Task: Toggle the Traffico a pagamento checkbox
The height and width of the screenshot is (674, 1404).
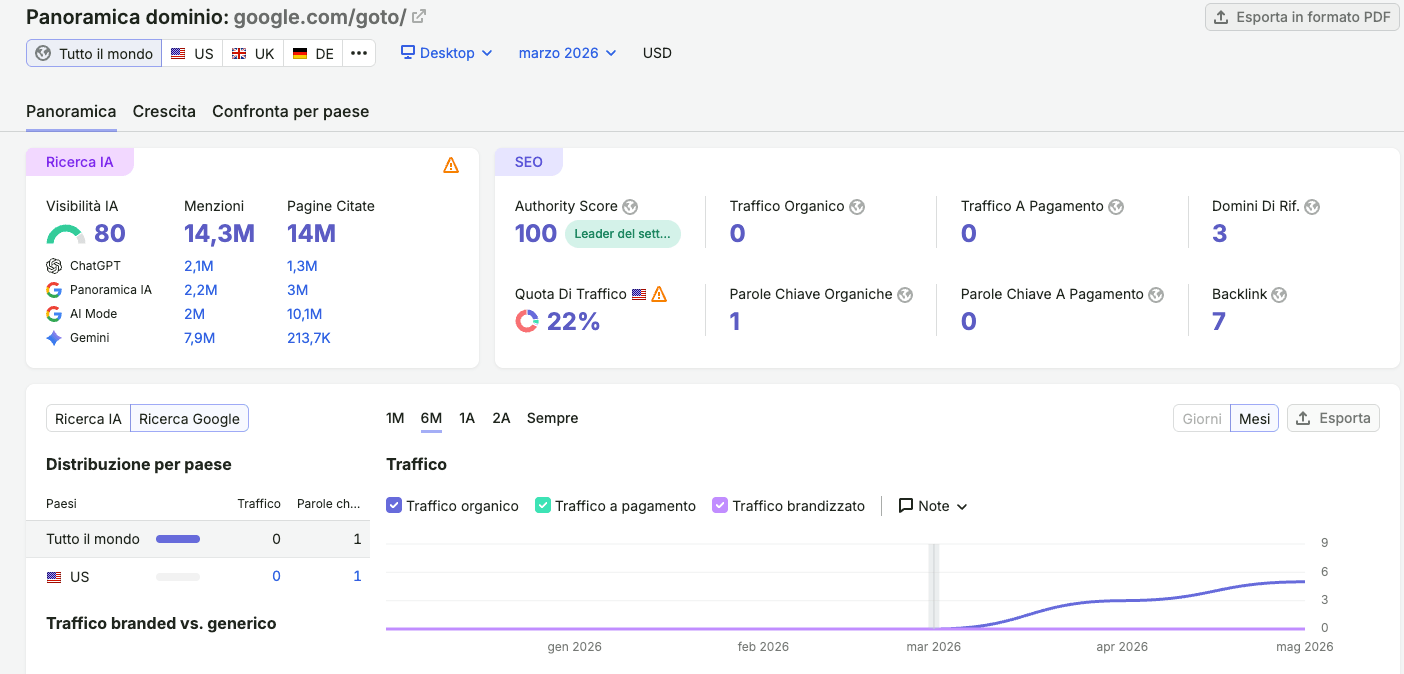Action: coord(543,506)
